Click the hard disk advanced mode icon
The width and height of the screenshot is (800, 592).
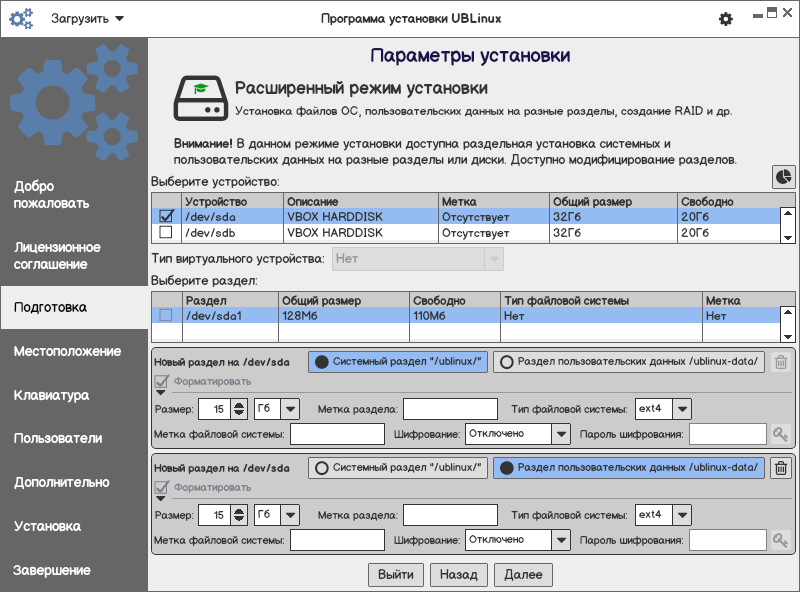tap(198, 97)
